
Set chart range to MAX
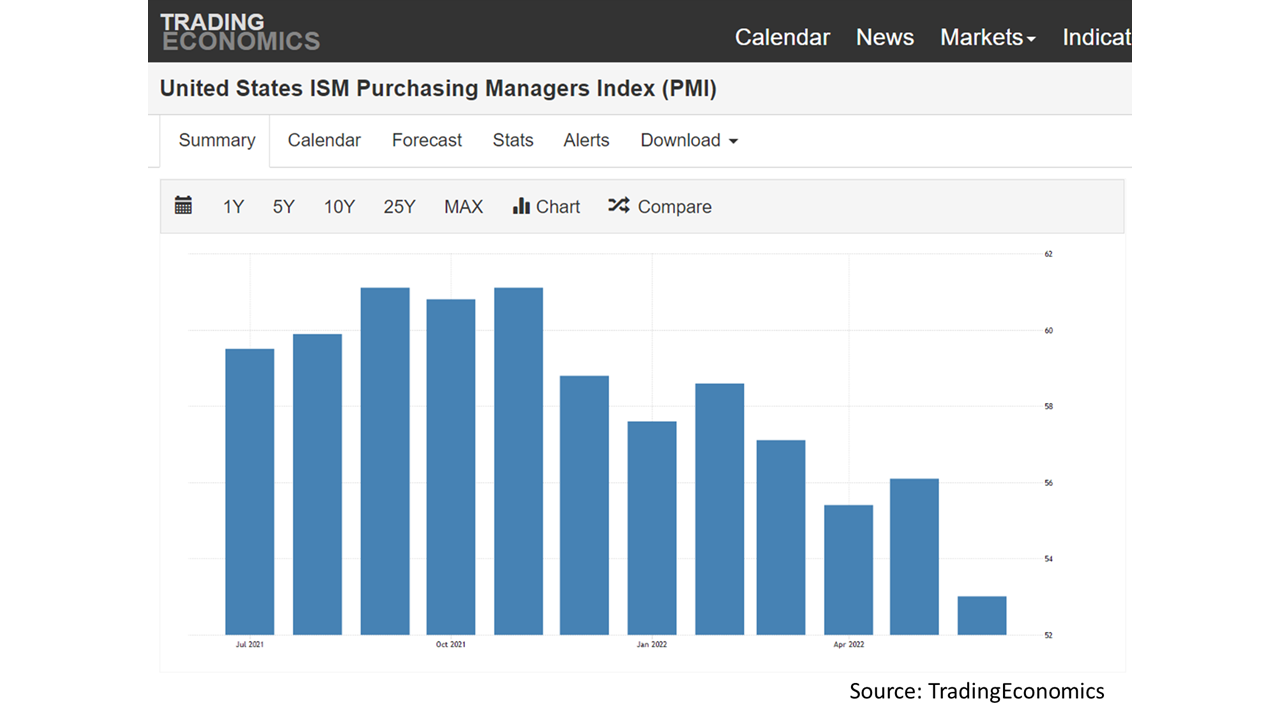pyautogui.click(x=463, y=206)
